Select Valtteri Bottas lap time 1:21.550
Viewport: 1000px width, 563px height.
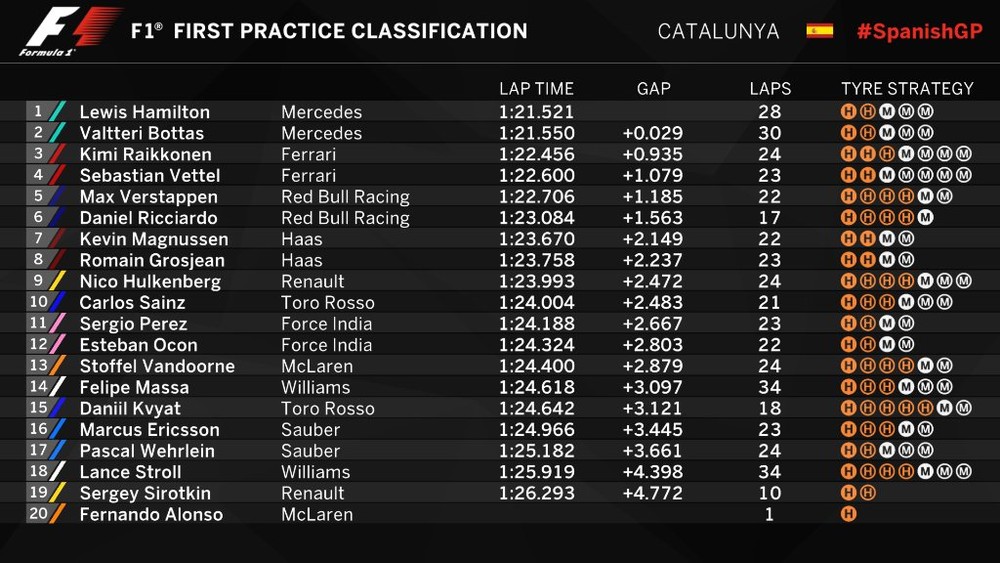point(536,133)
